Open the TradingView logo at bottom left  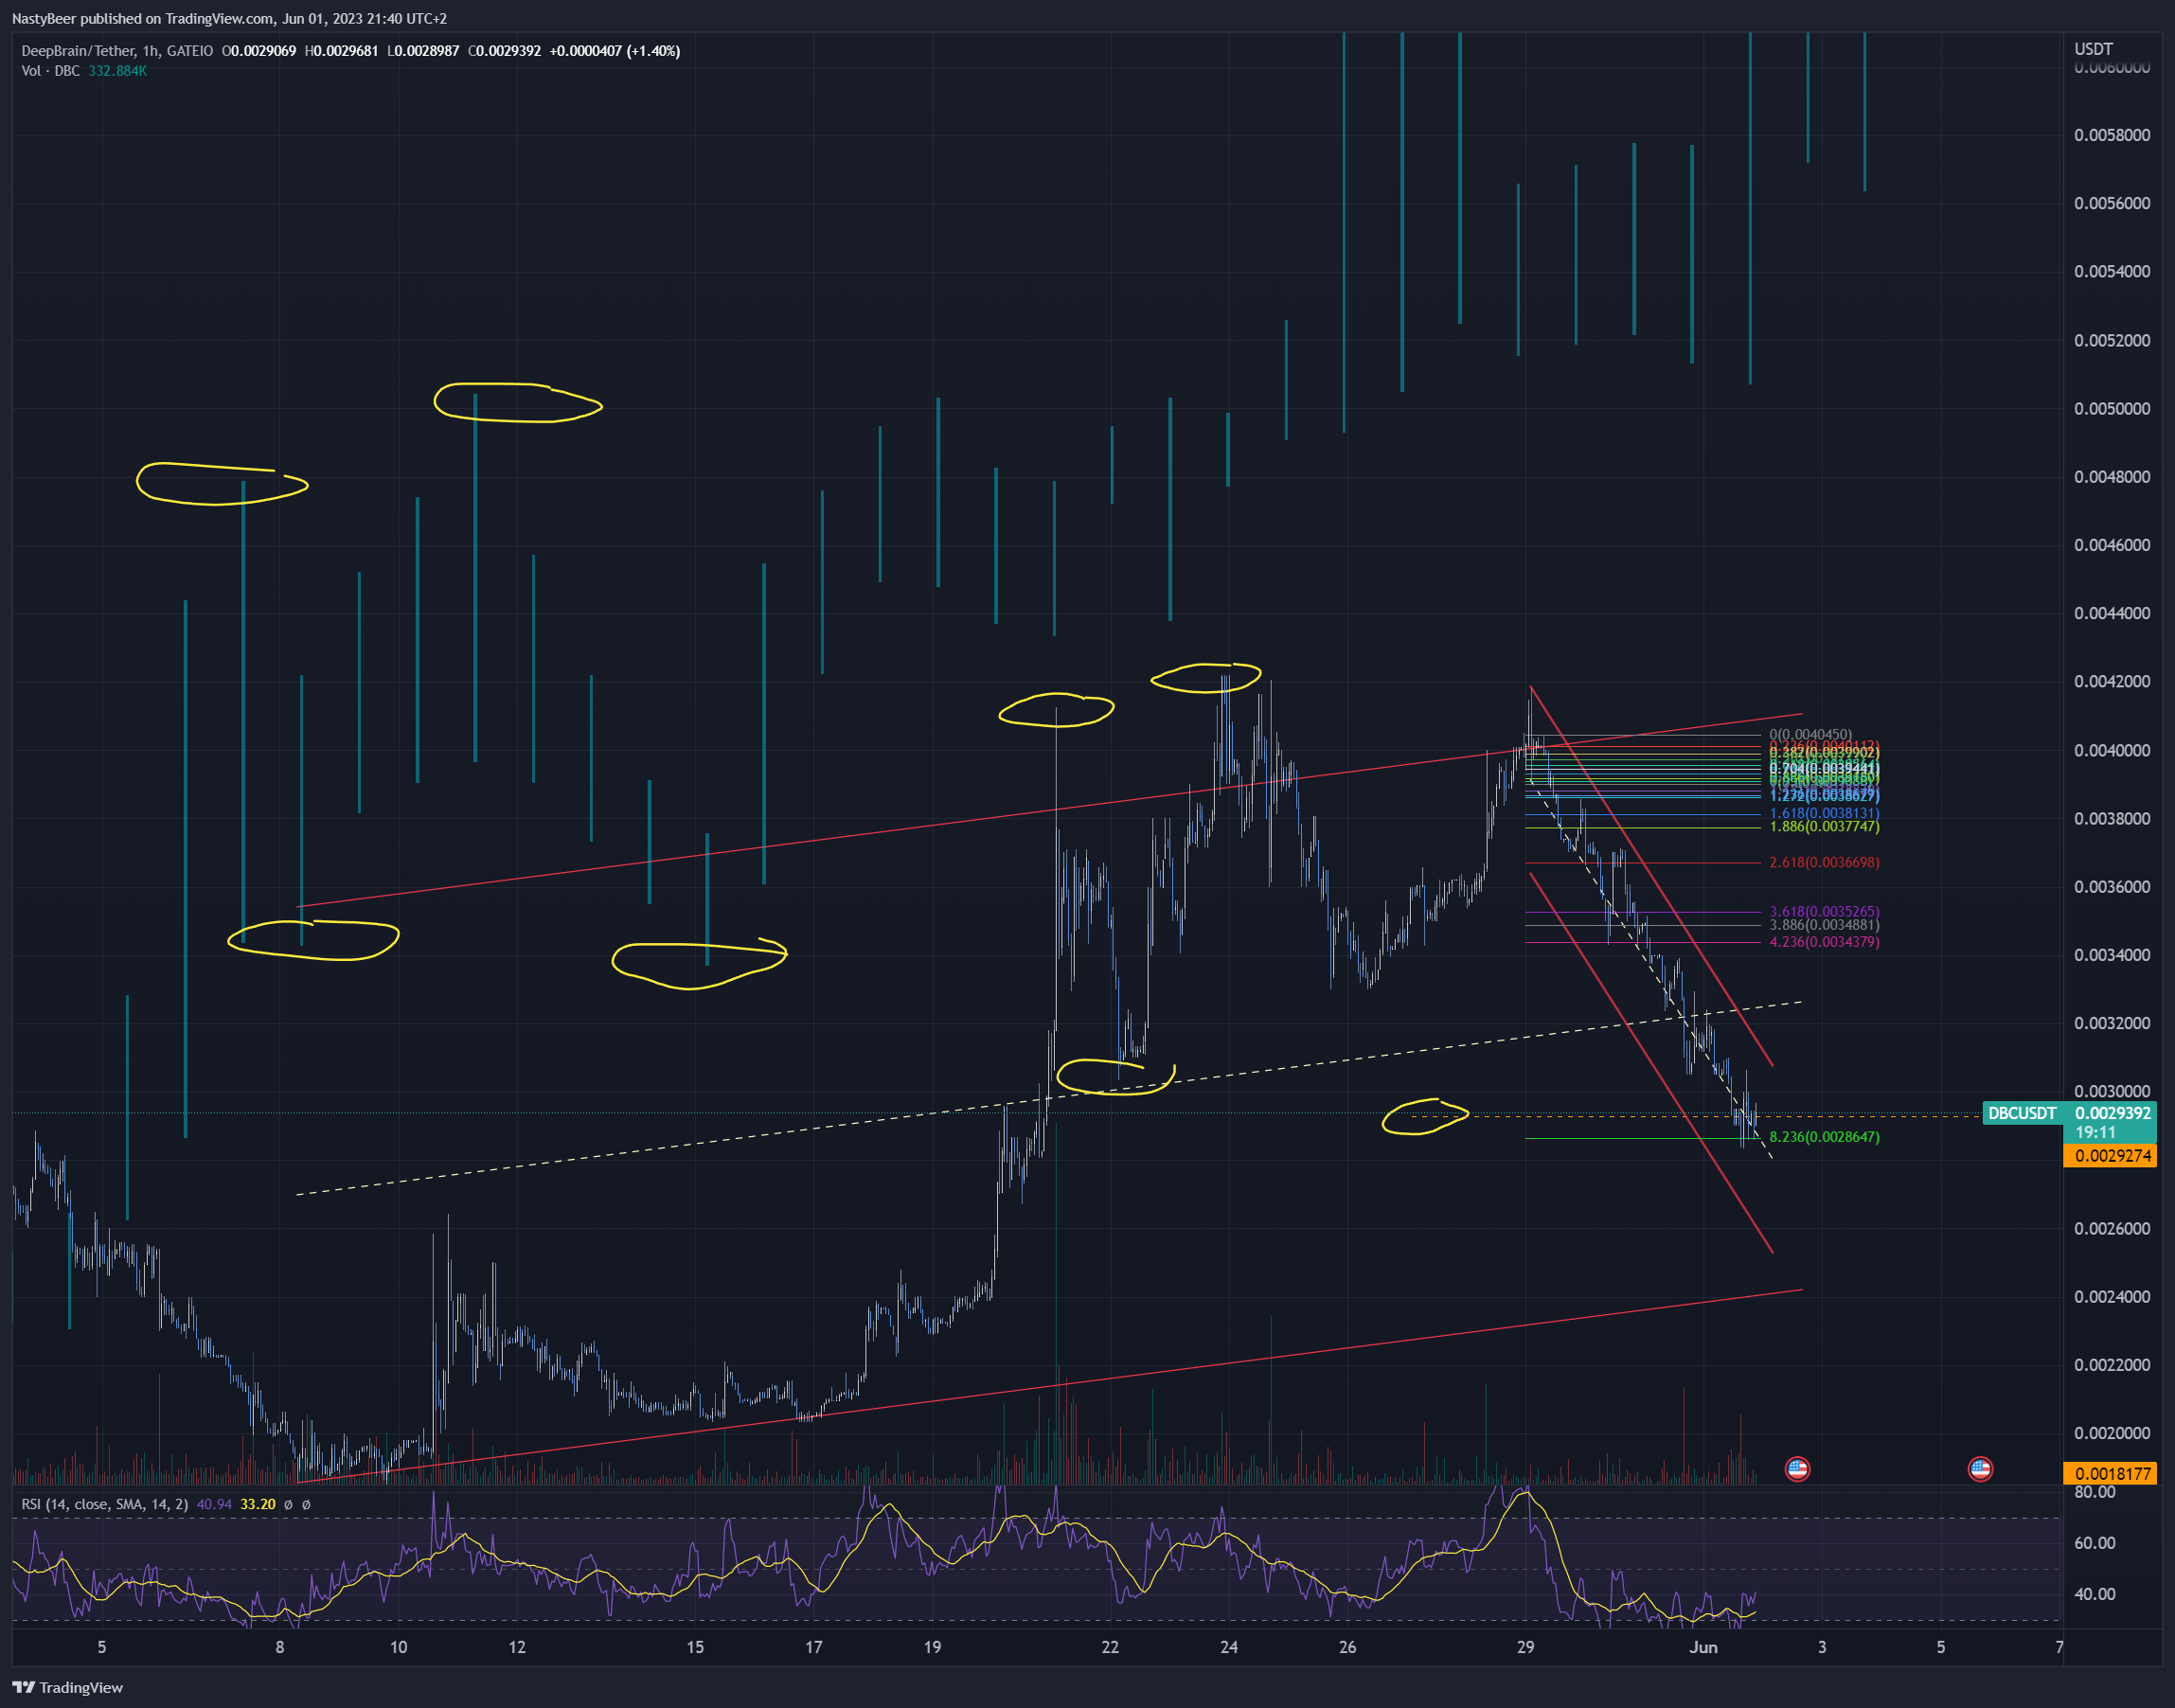(x=68, y=1687)
